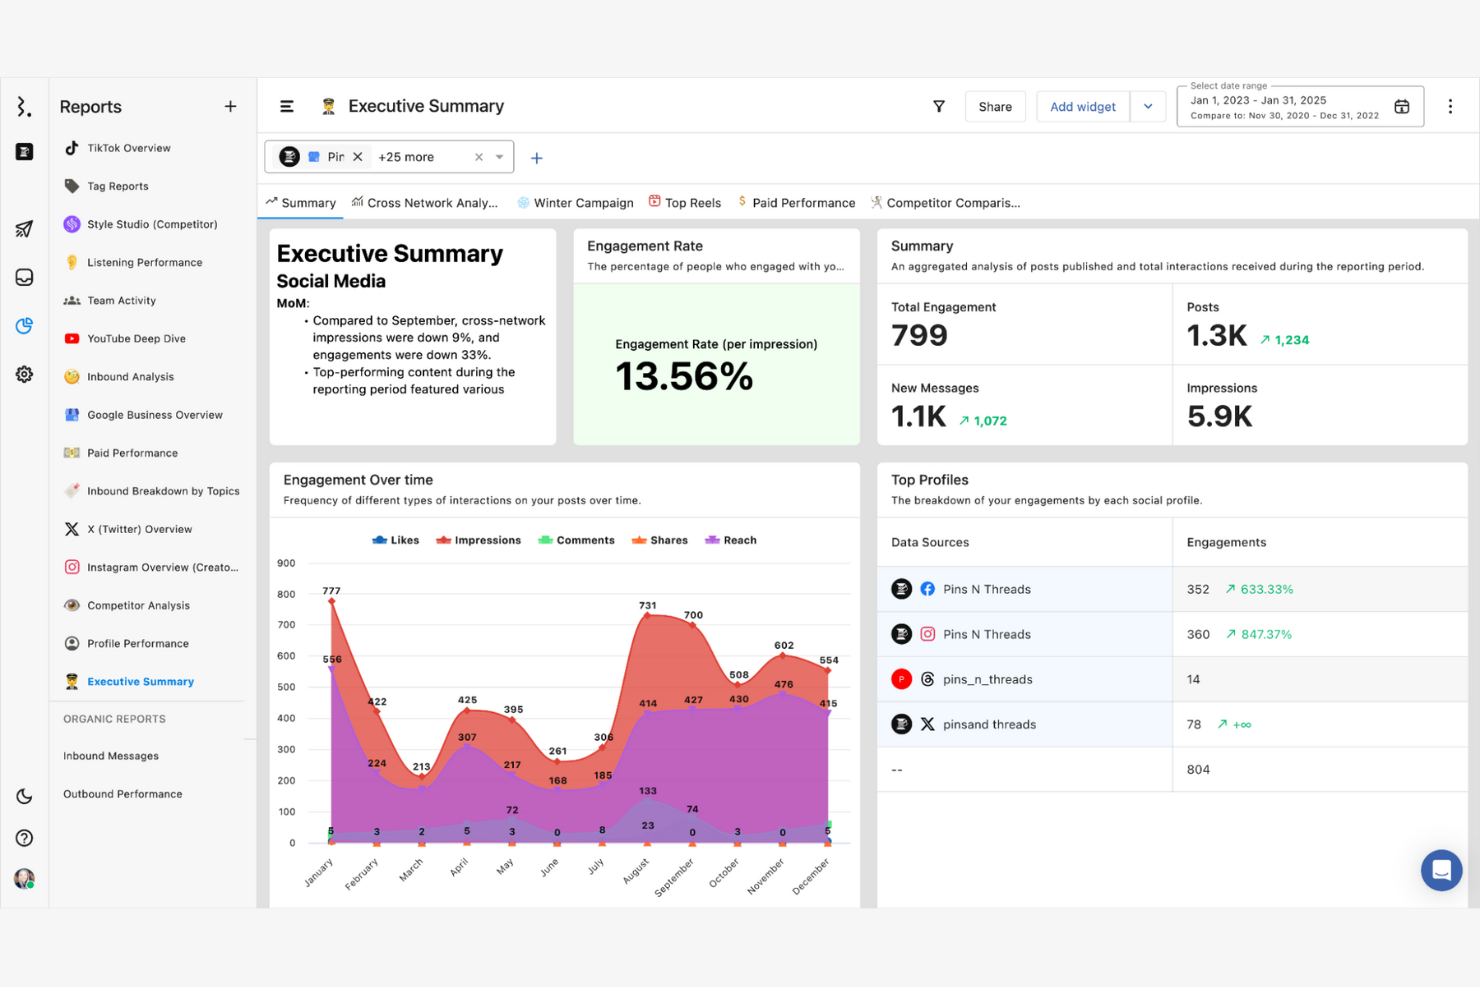The height and width of the screenshot is (987, 1480).
Task: Click the Instagram Pins N Threads row
Action: point(1172,634)
